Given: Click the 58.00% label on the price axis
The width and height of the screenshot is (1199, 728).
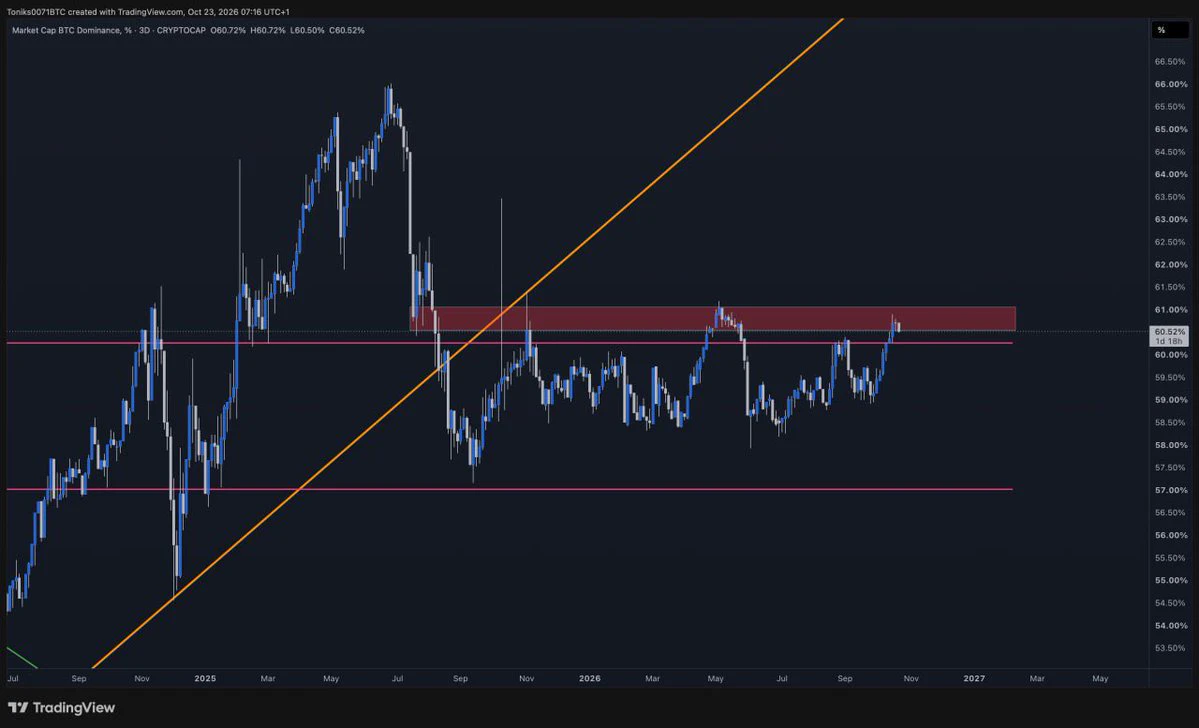Looking at the screenshot, I should 1171,445.
